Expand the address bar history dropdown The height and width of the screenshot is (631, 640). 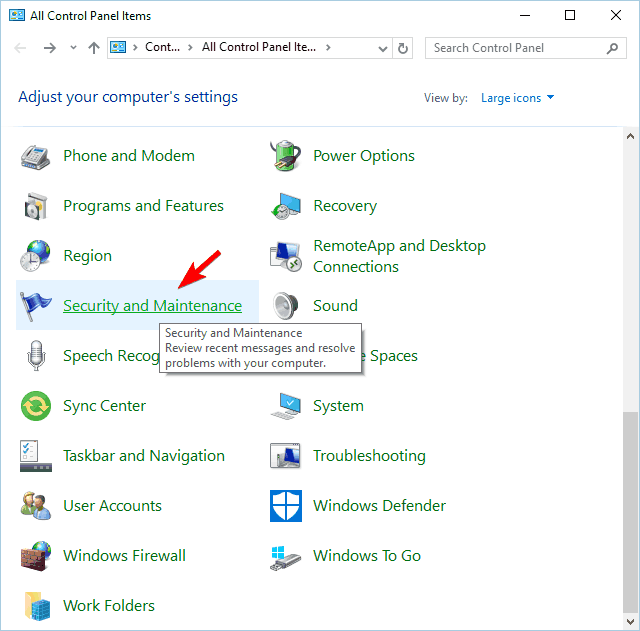point(382,49)
